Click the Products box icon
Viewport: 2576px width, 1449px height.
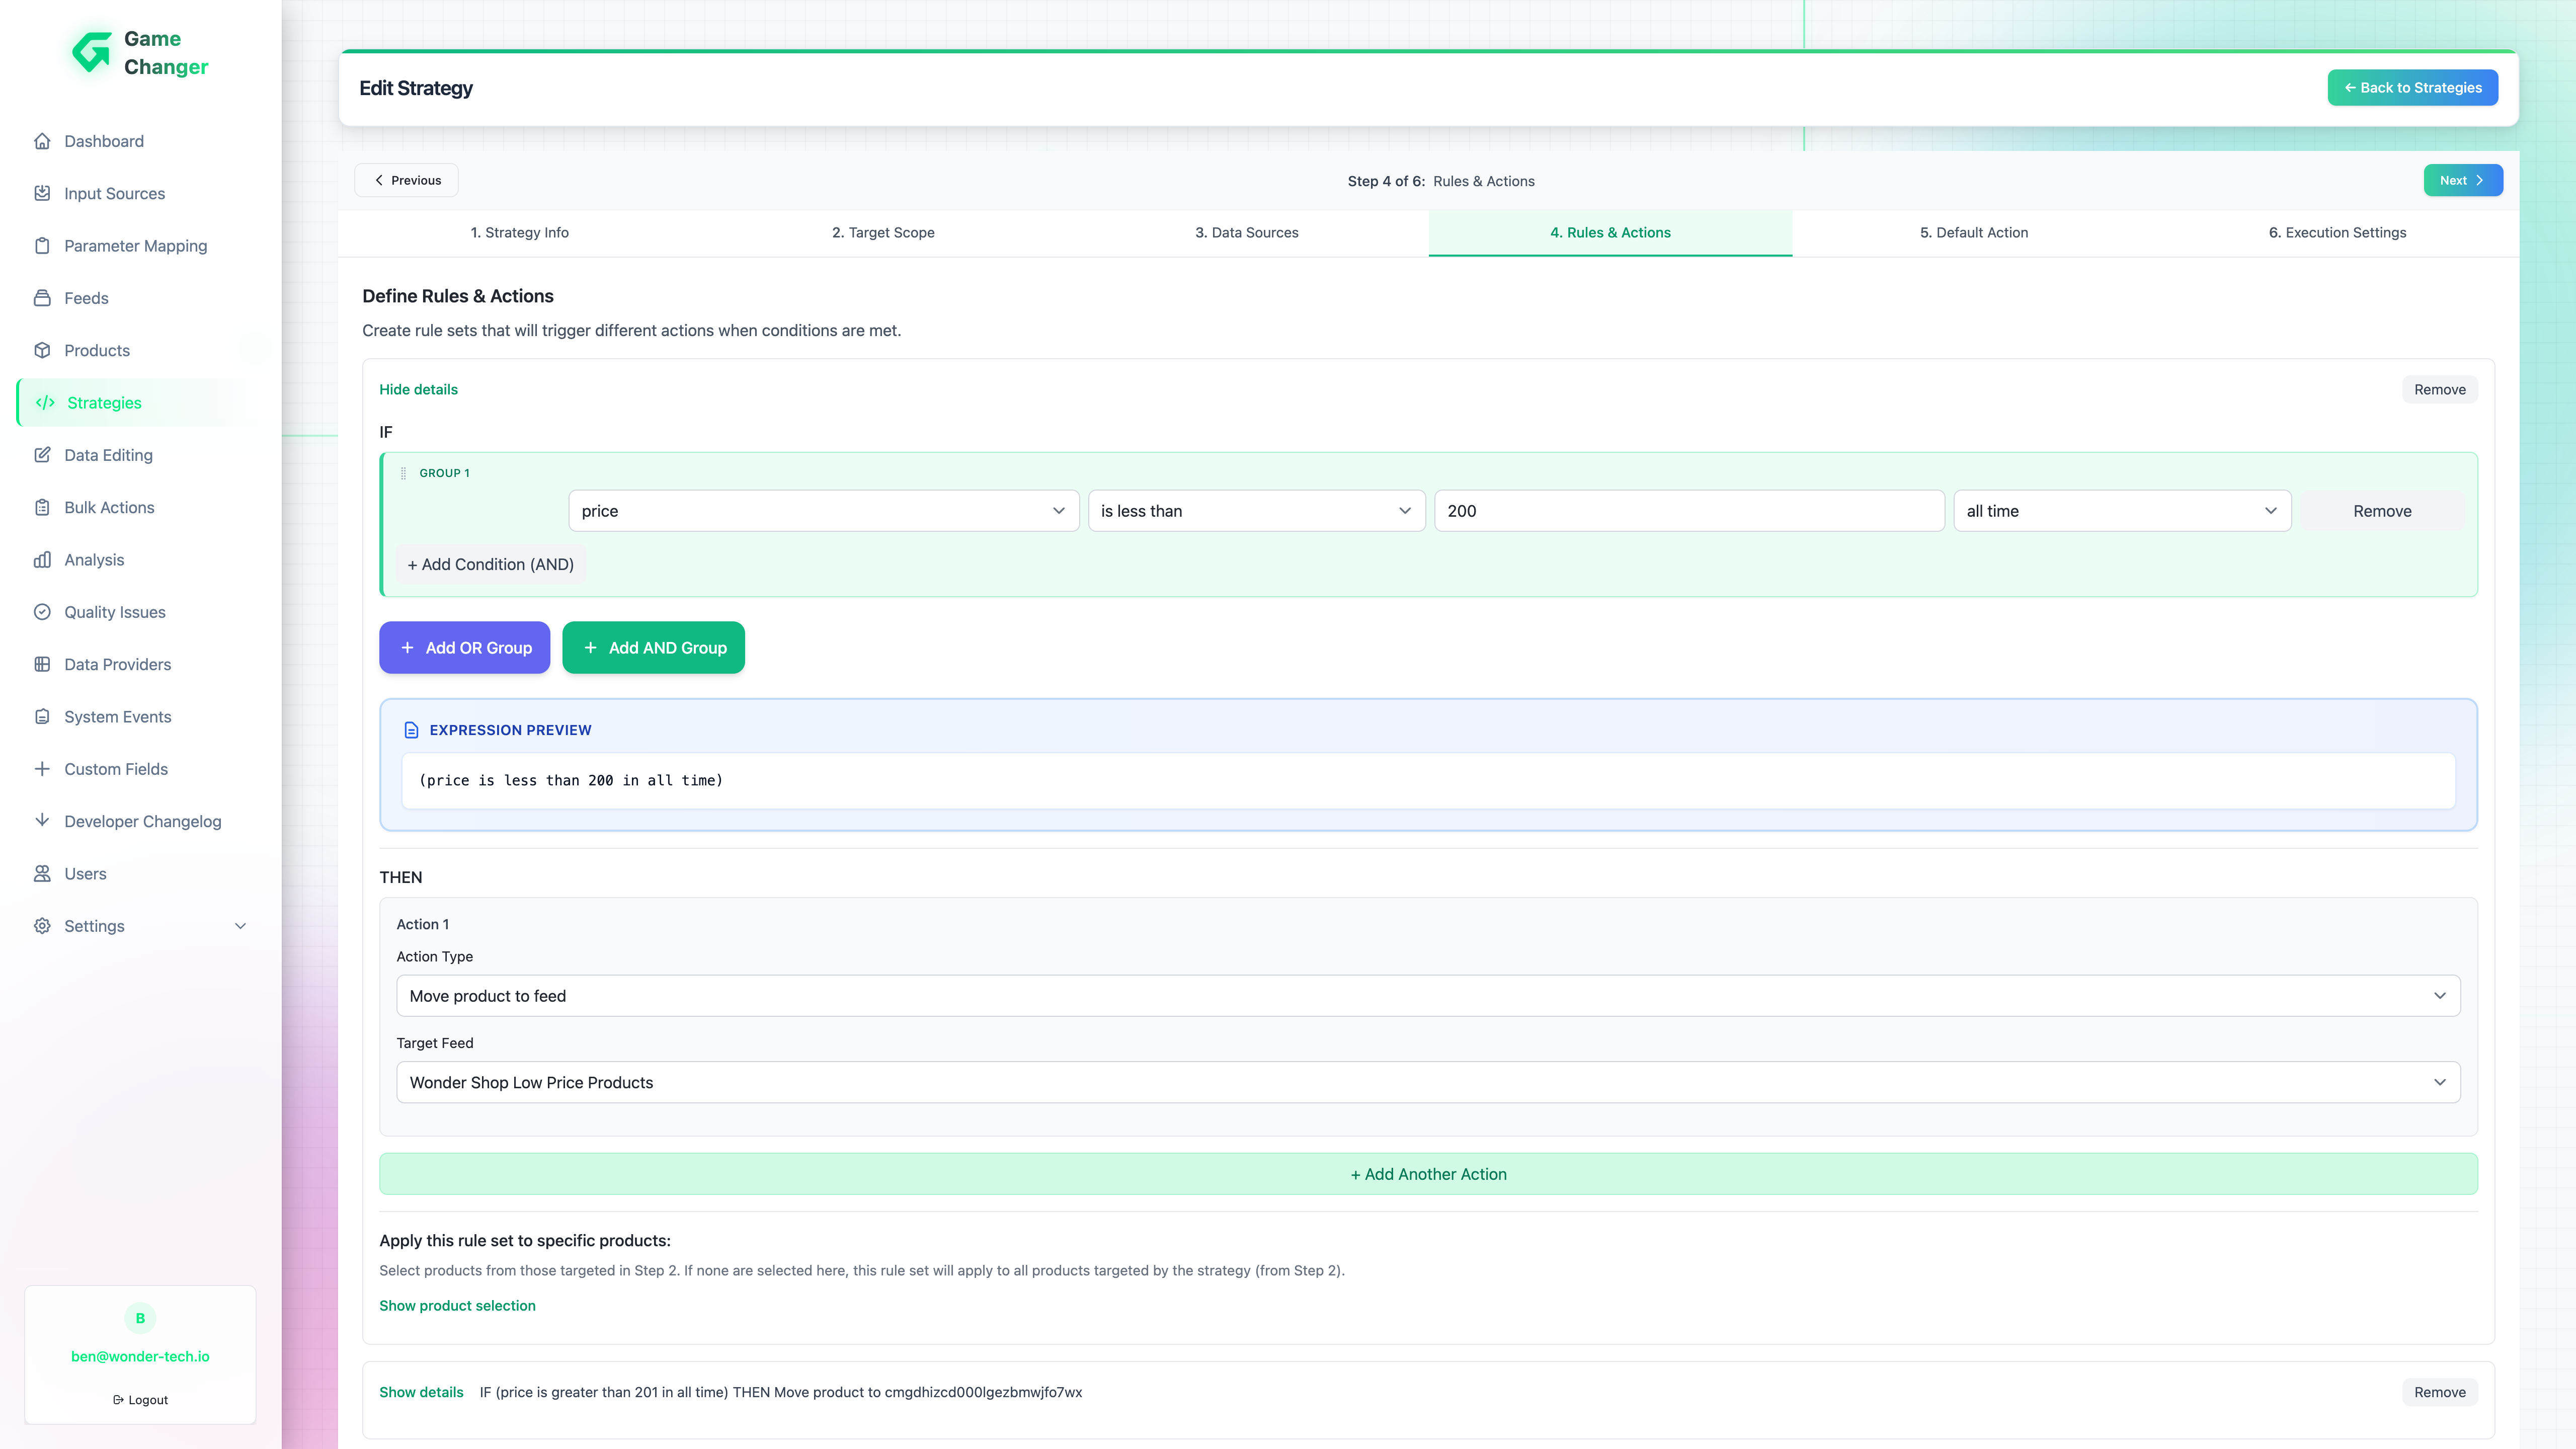[42, 350]
